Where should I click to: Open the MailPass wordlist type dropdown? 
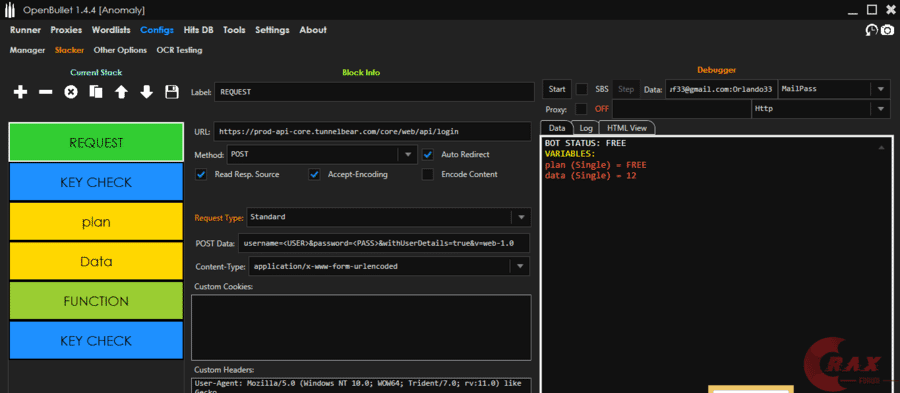(x=880, y=89)
